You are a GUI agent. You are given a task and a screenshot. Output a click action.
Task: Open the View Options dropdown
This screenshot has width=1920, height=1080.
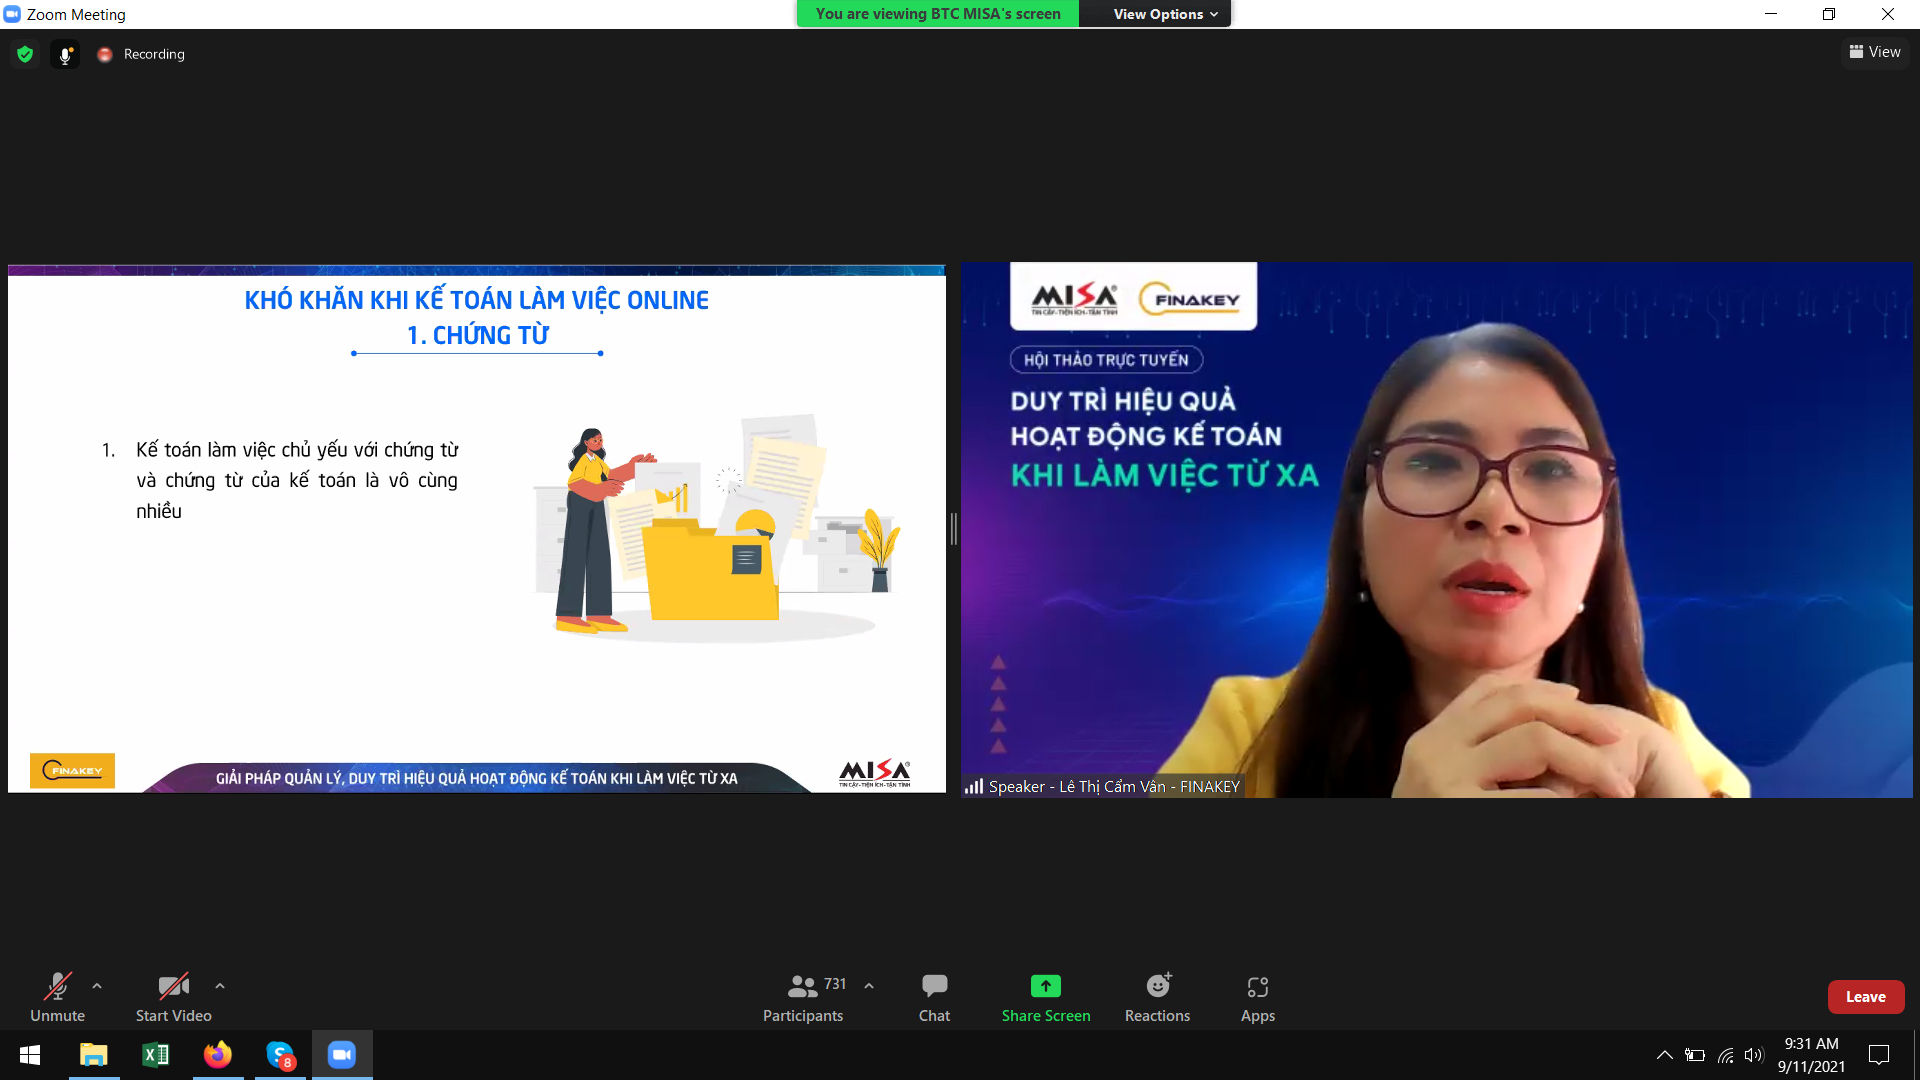pyautogui.click(x=1165, y=14)
